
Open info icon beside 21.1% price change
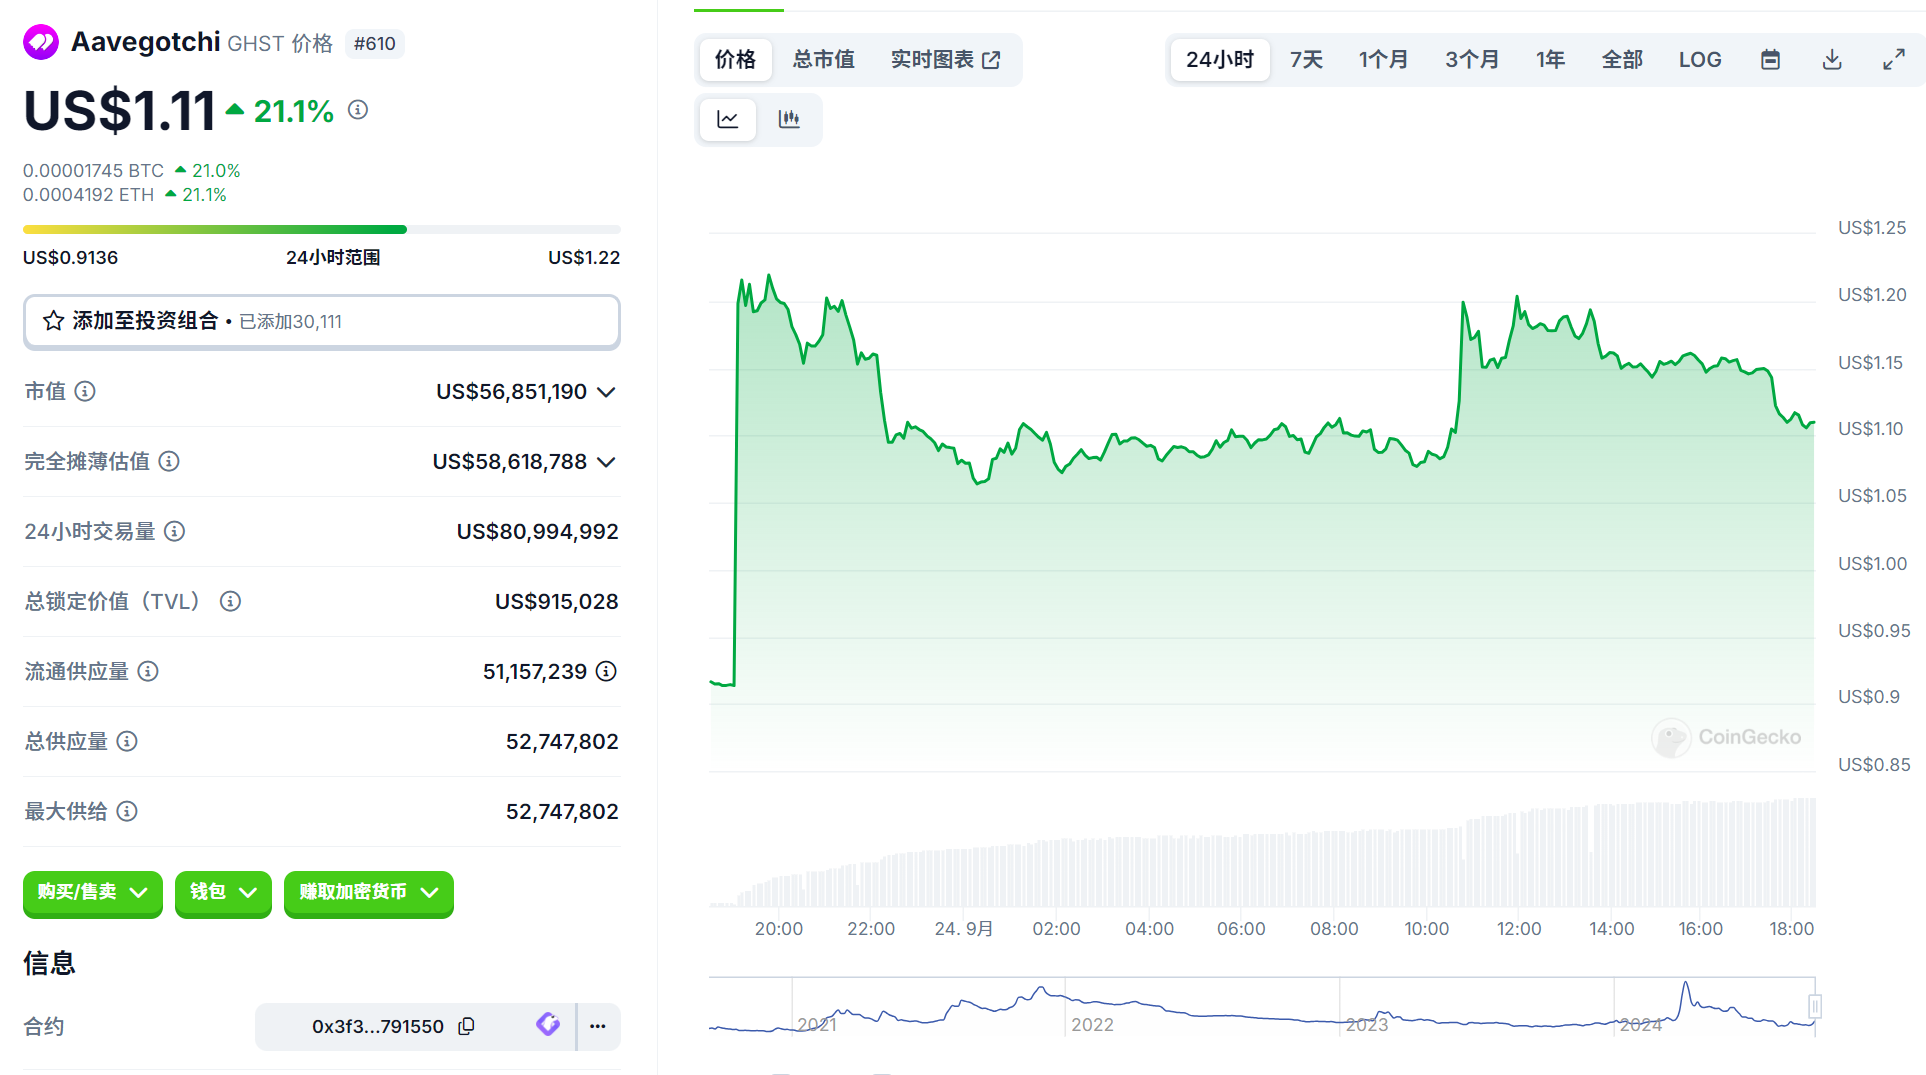pyautogui.click(x=358, y=110)
